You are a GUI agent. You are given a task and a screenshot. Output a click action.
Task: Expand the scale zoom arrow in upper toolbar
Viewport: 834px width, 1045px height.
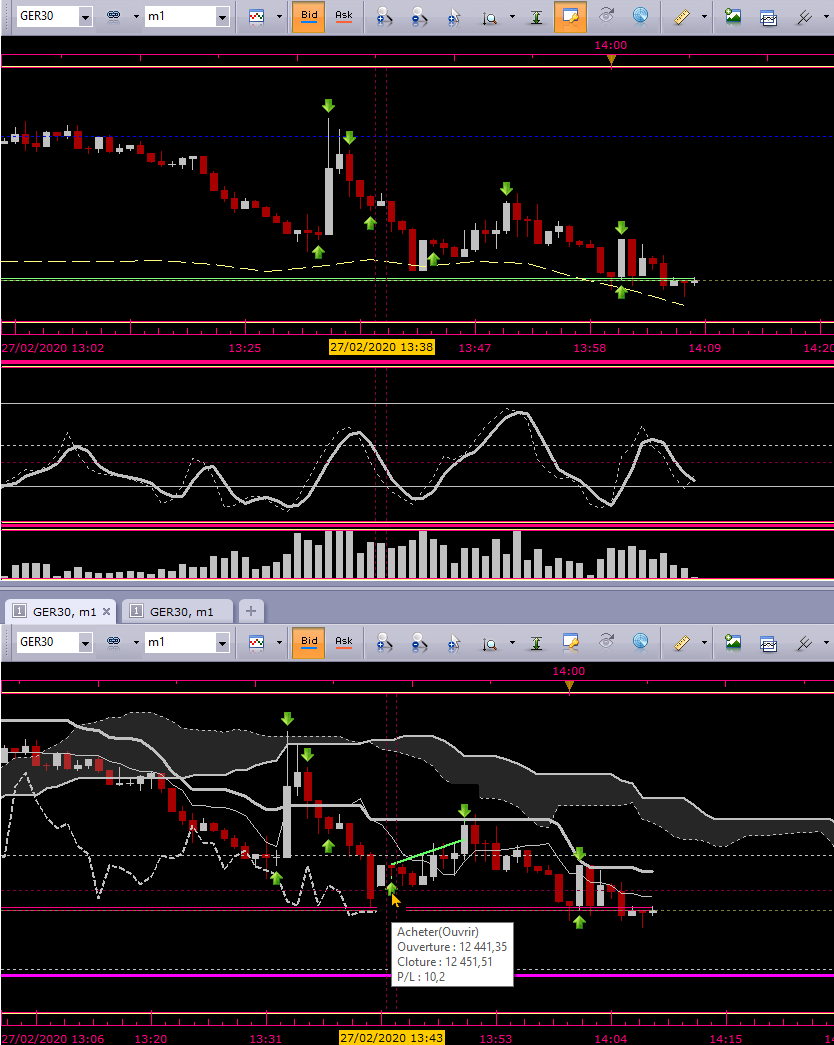tap(512, 17)
